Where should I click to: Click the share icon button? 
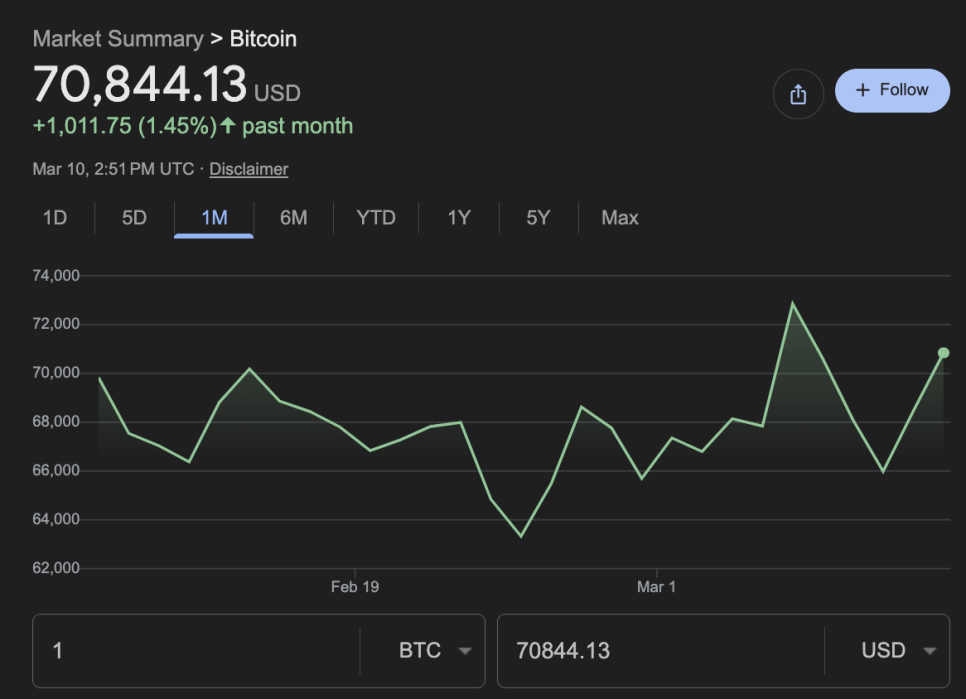[797, 94]
